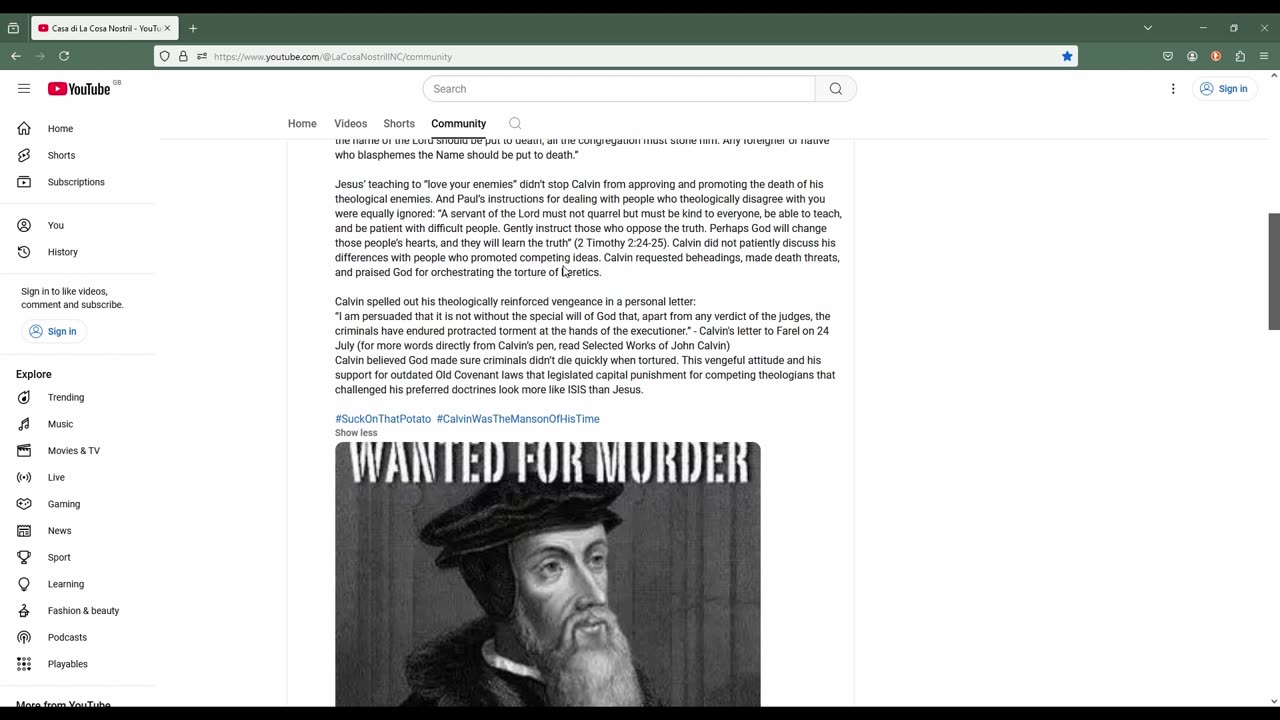Switch to the channel Shorts tab
The width and height of the screenshot is (1280, 720).
pyautogui.click(x=399, y=123)
